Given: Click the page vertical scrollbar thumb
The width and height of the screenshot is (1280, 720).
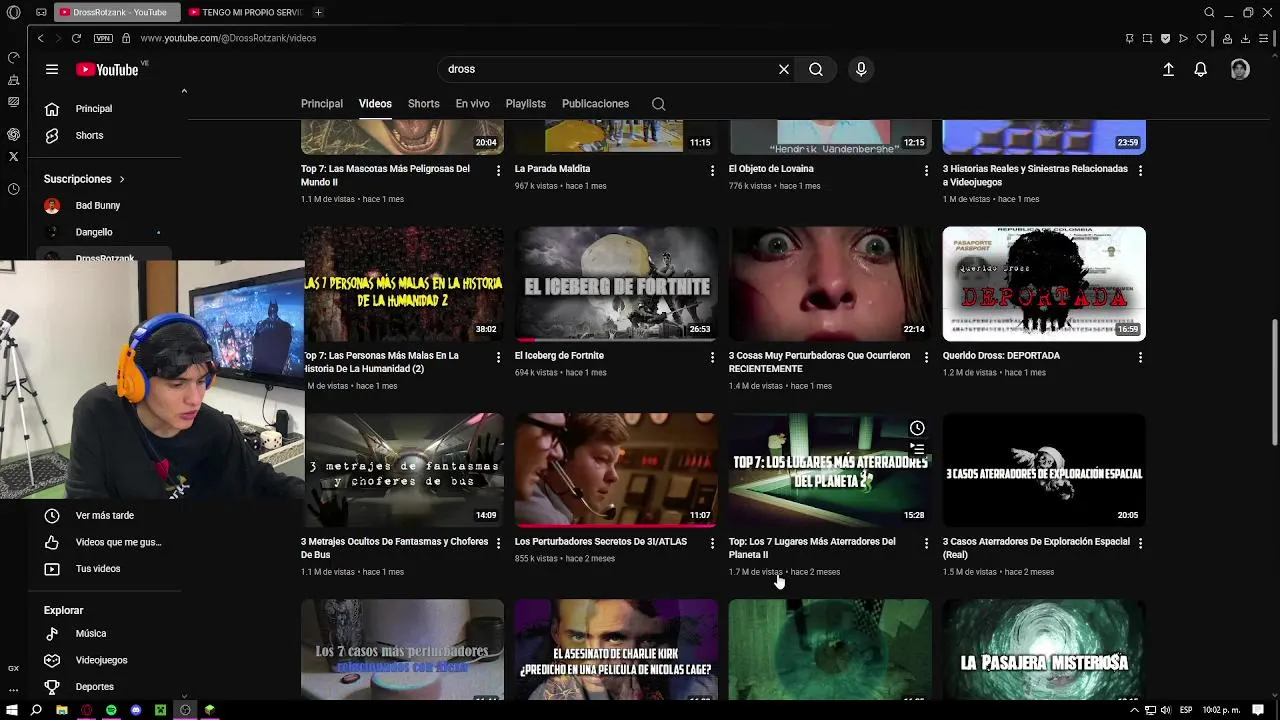Looking at the screenshot, I should (1274, 382).
